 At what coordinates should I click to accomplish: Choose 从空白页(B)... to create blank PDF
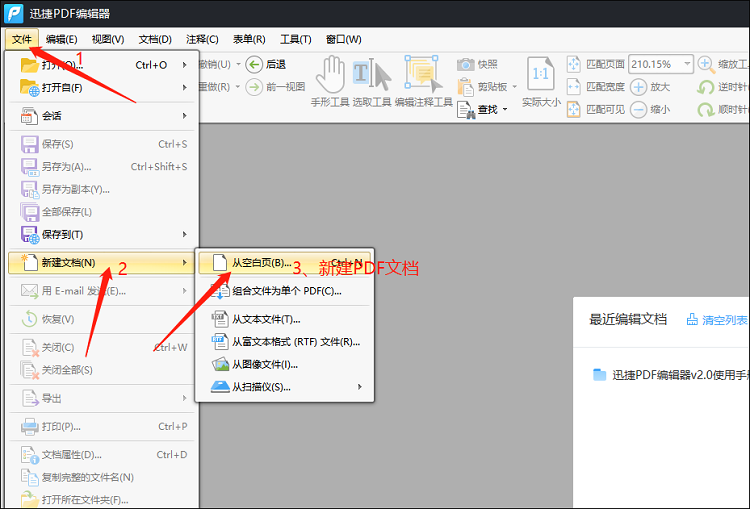tap(285, 263)
